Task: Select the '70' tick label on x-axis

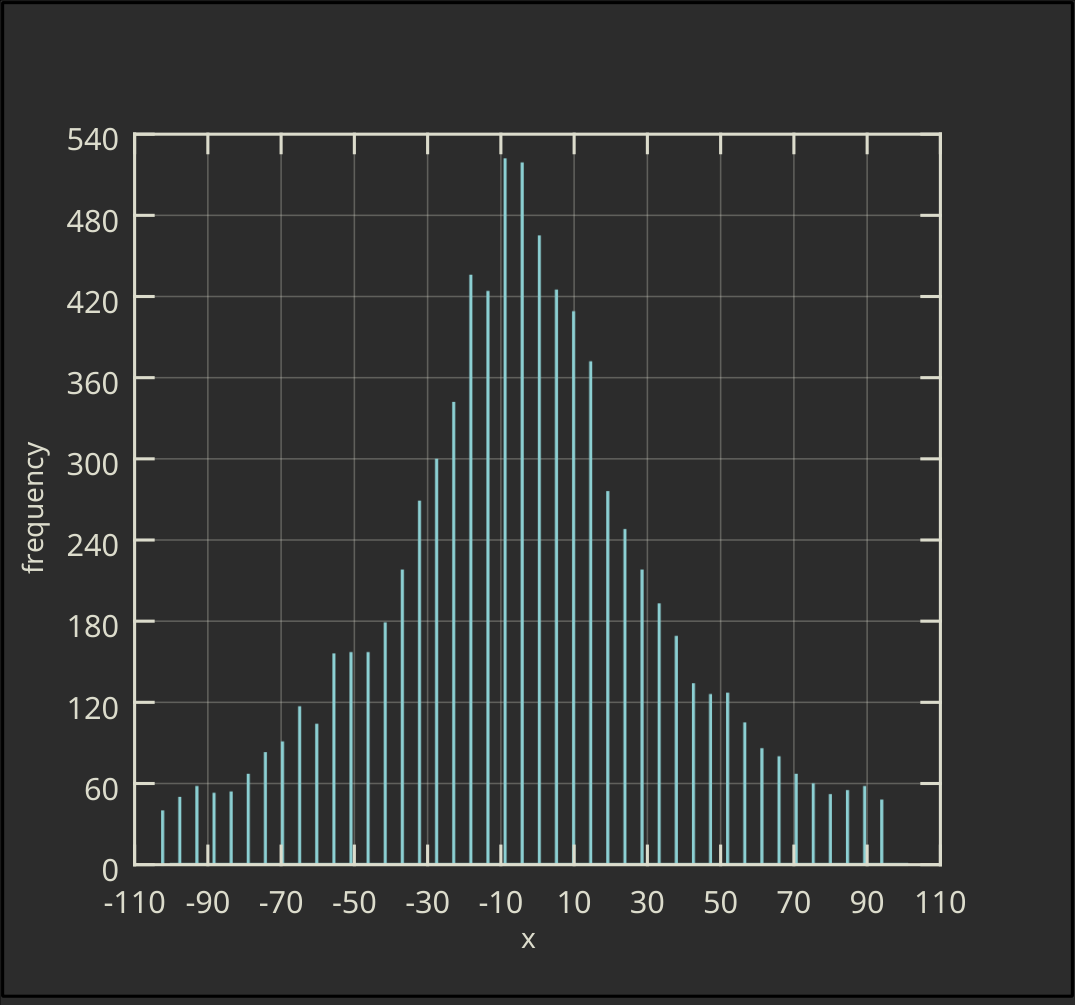Action: 794,902
